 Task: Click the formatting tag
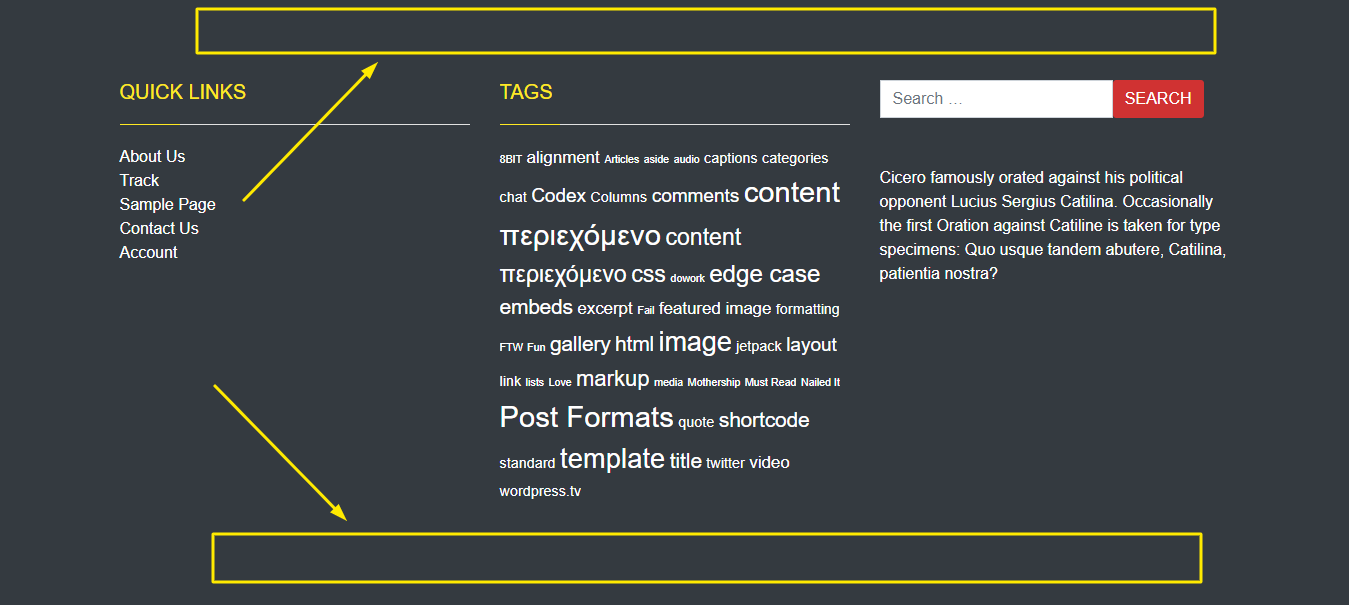coord(807,310)
